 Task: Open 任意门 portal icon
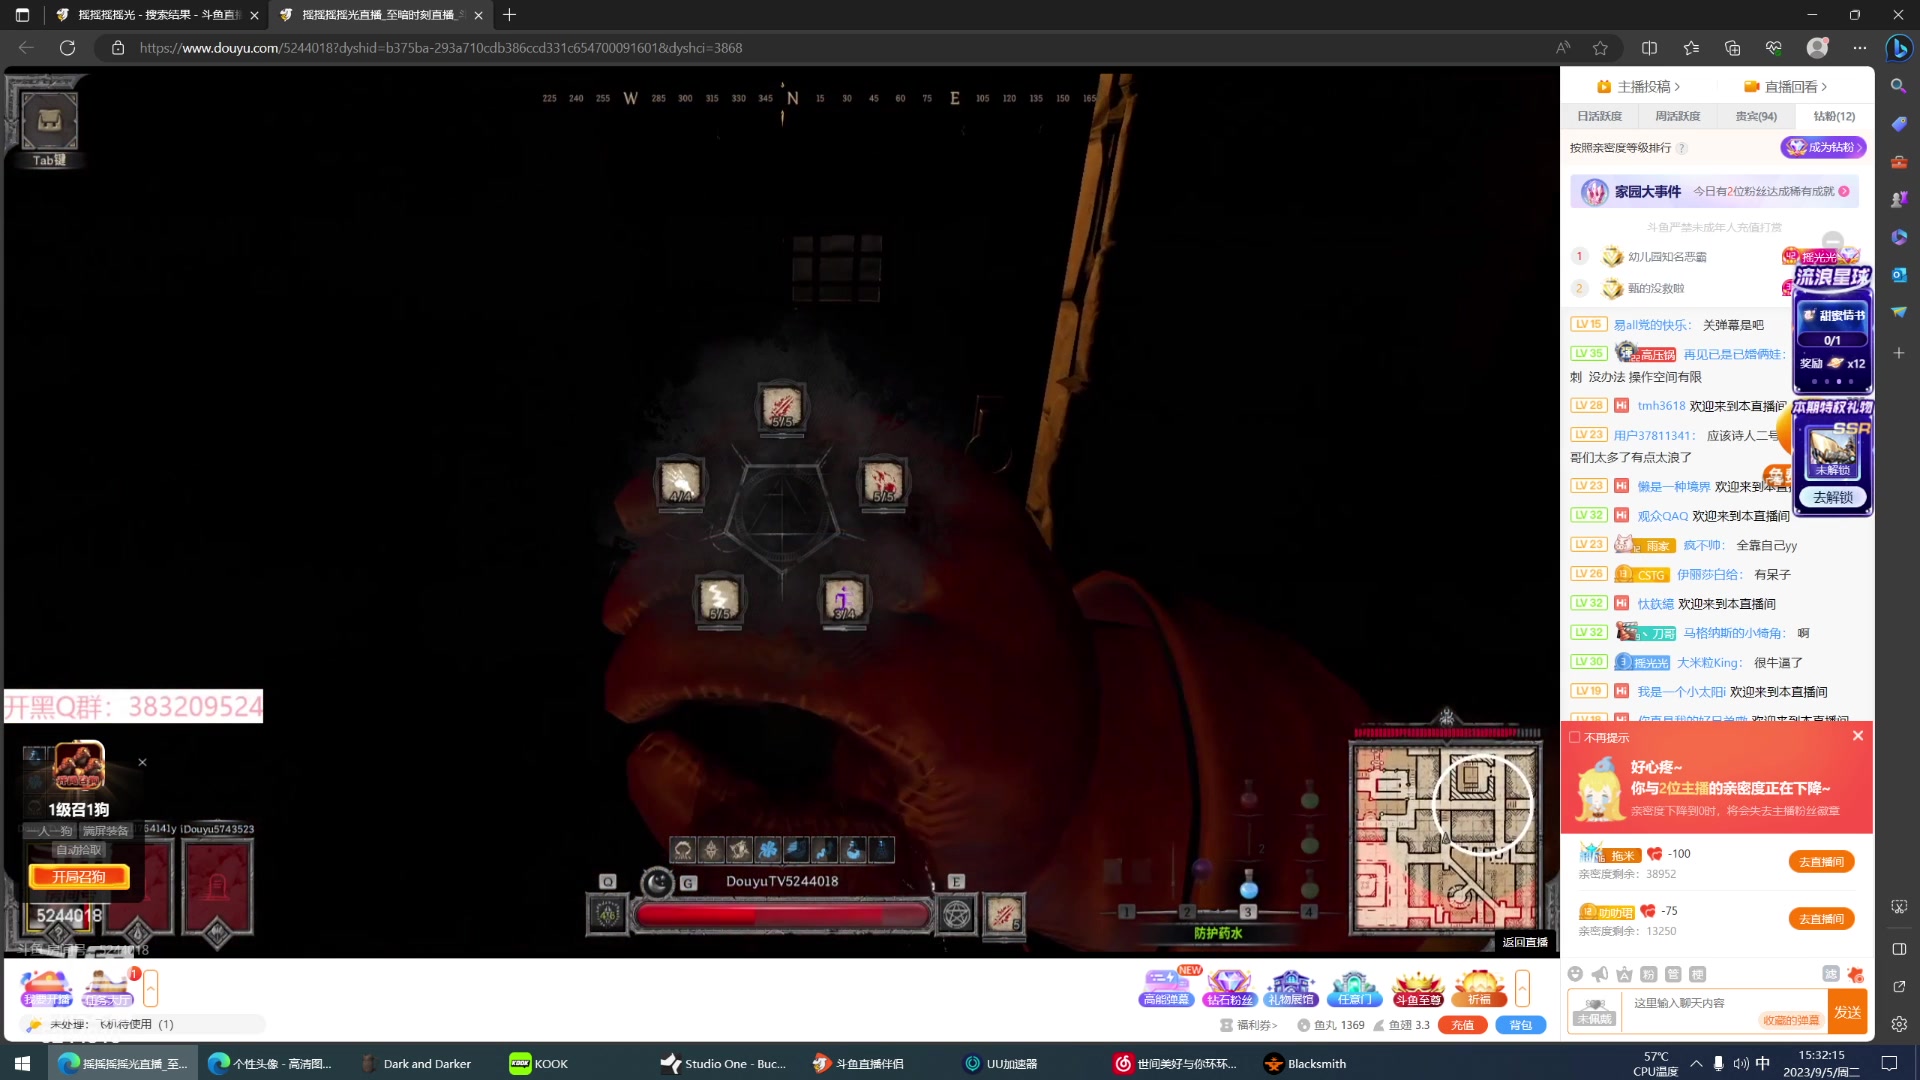click(x=1354, y=988)
